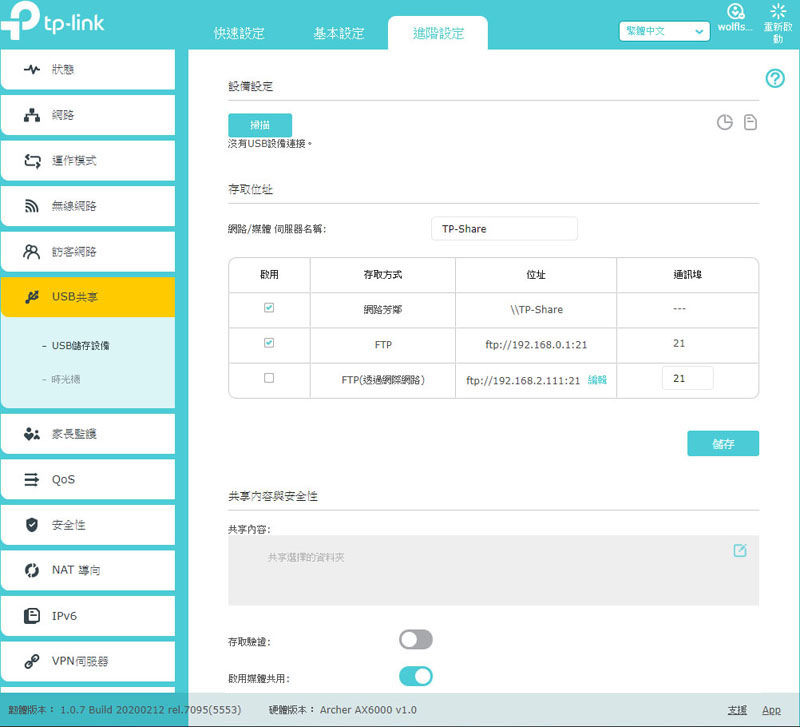The image size is (800, 727).
Task: Click the 儲存 save button
Action: click(723, 443)
